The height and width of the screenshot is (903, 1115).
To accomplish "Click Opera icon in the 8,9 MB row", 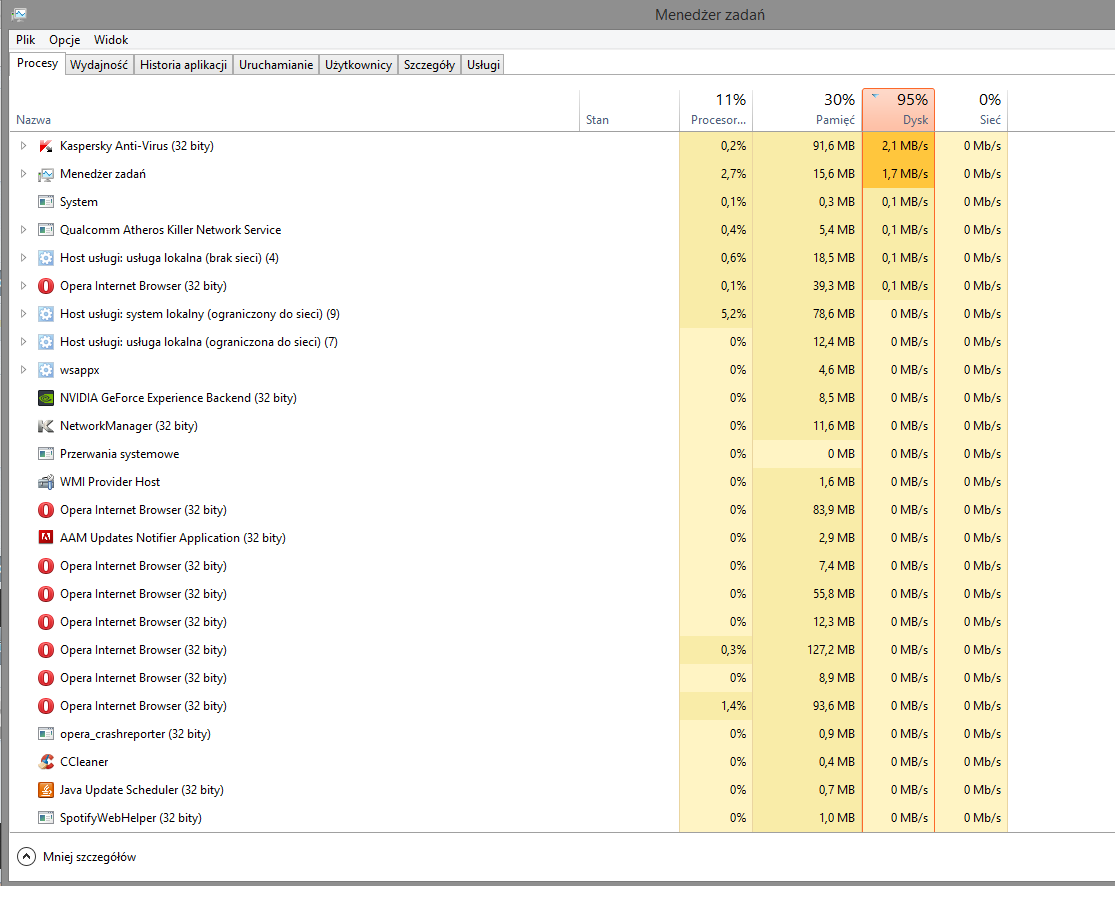I will point(46,678).
